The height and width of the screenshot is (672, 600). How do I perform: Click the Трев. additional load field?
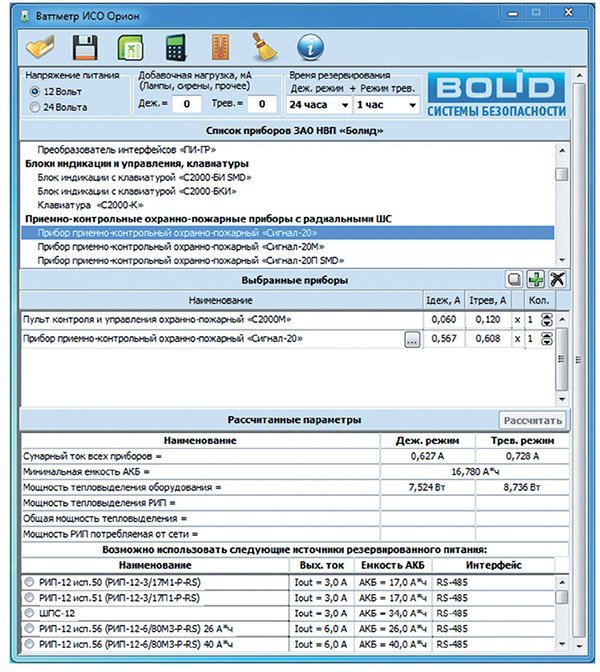(262, 104)
